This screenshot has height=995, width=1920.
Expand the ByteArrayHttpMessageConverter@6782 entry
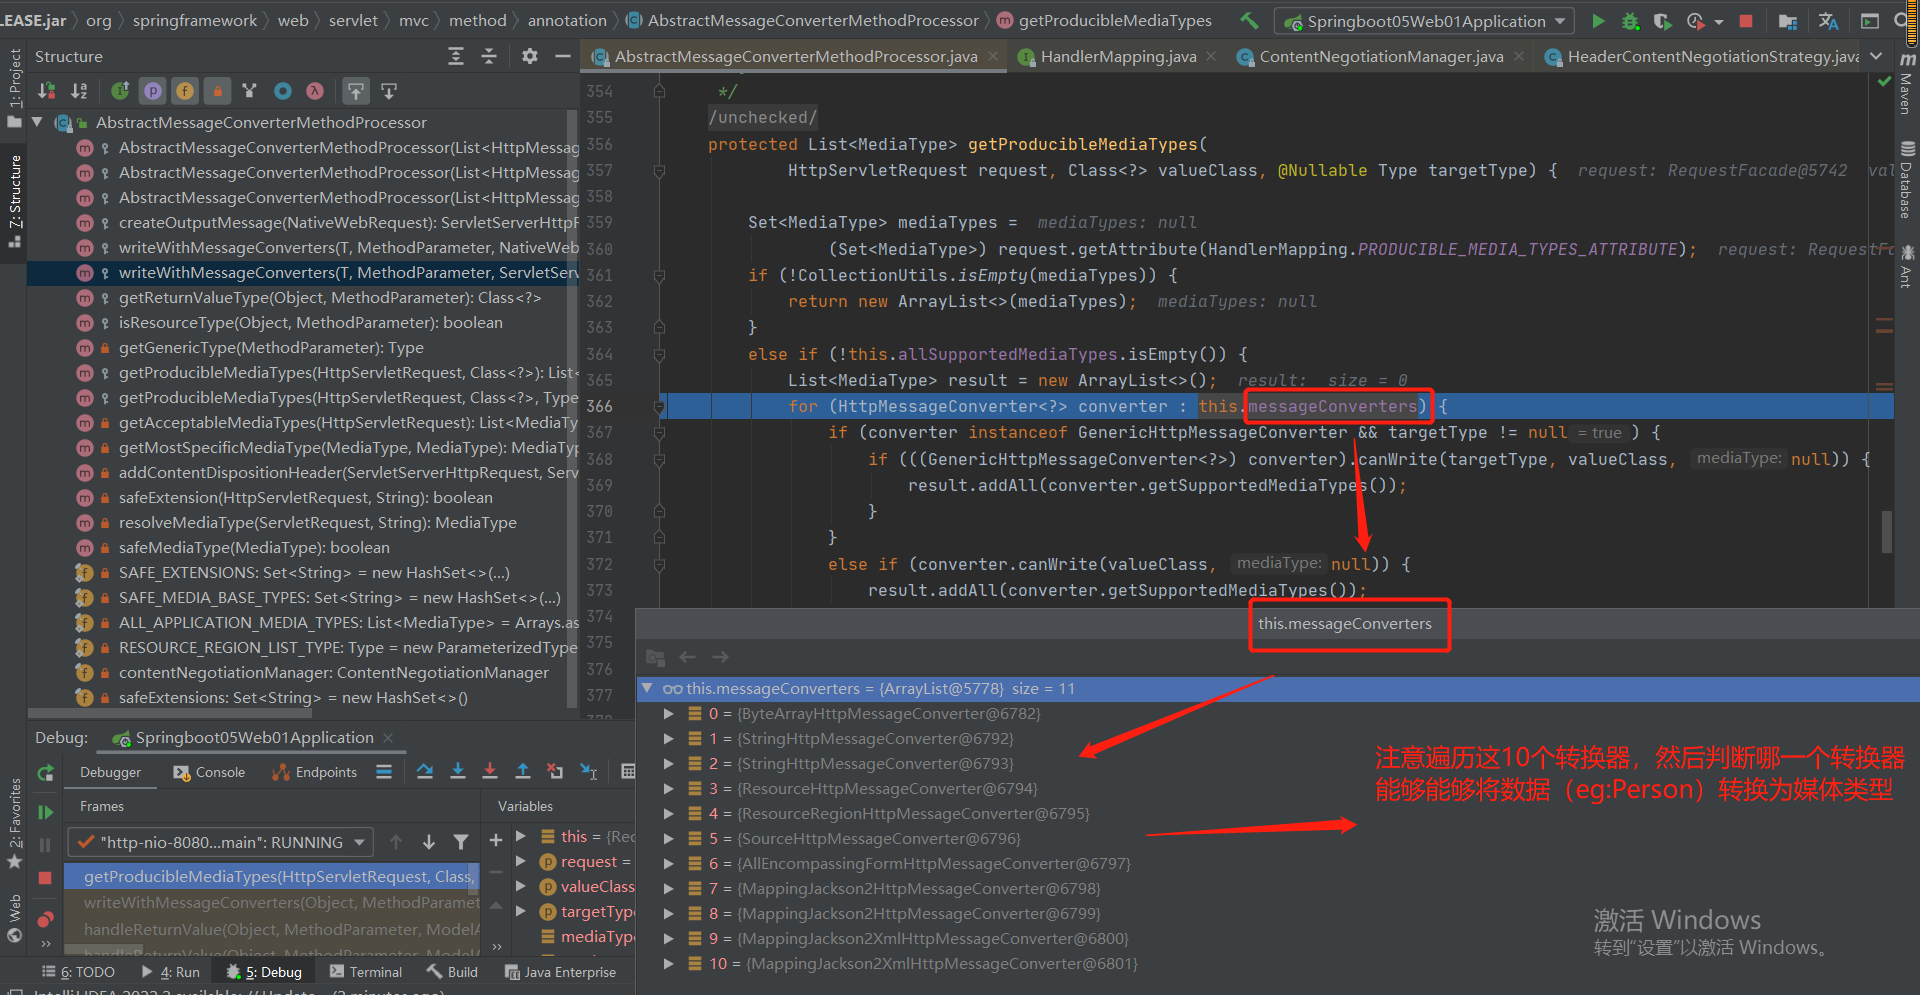point(668,714)
